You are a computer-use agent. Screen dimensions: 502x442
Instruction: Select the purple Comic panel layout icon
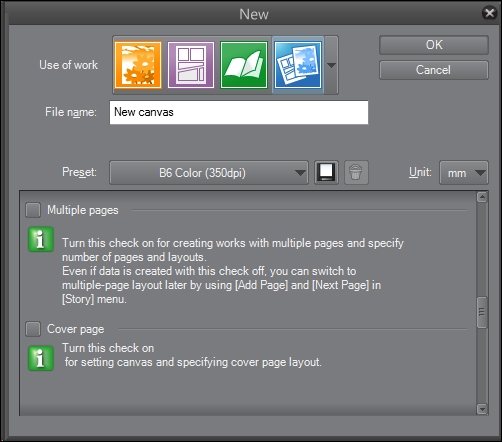(x=191, y=65)
